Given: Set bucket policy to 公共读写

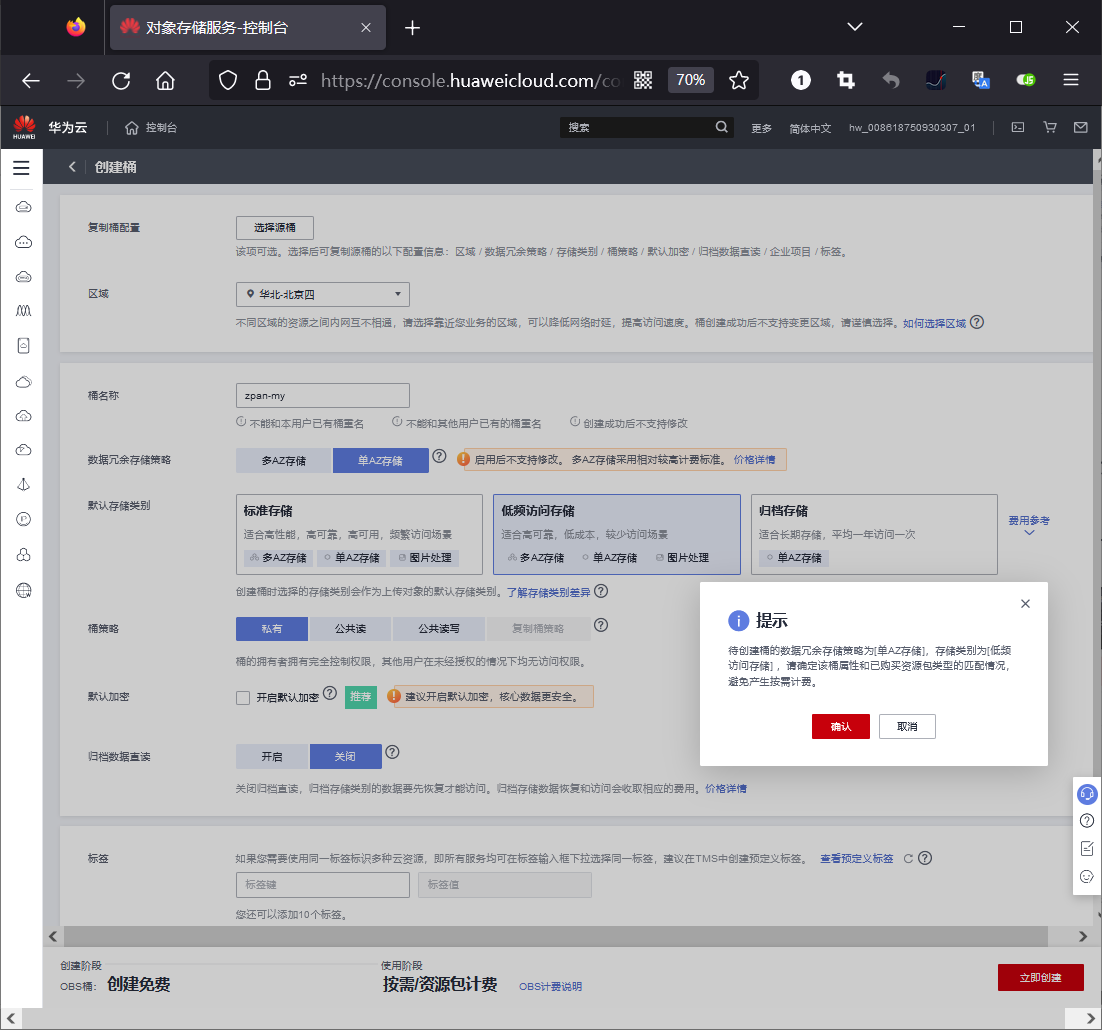Looking at the screenshot, I should (439, 629).
